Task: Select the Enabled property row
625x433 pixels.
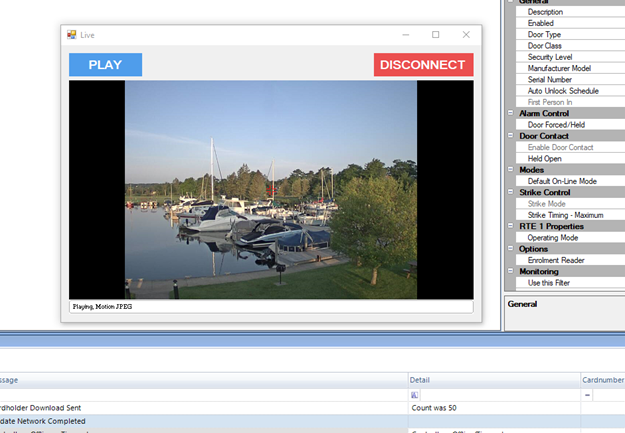Action: 570,23
